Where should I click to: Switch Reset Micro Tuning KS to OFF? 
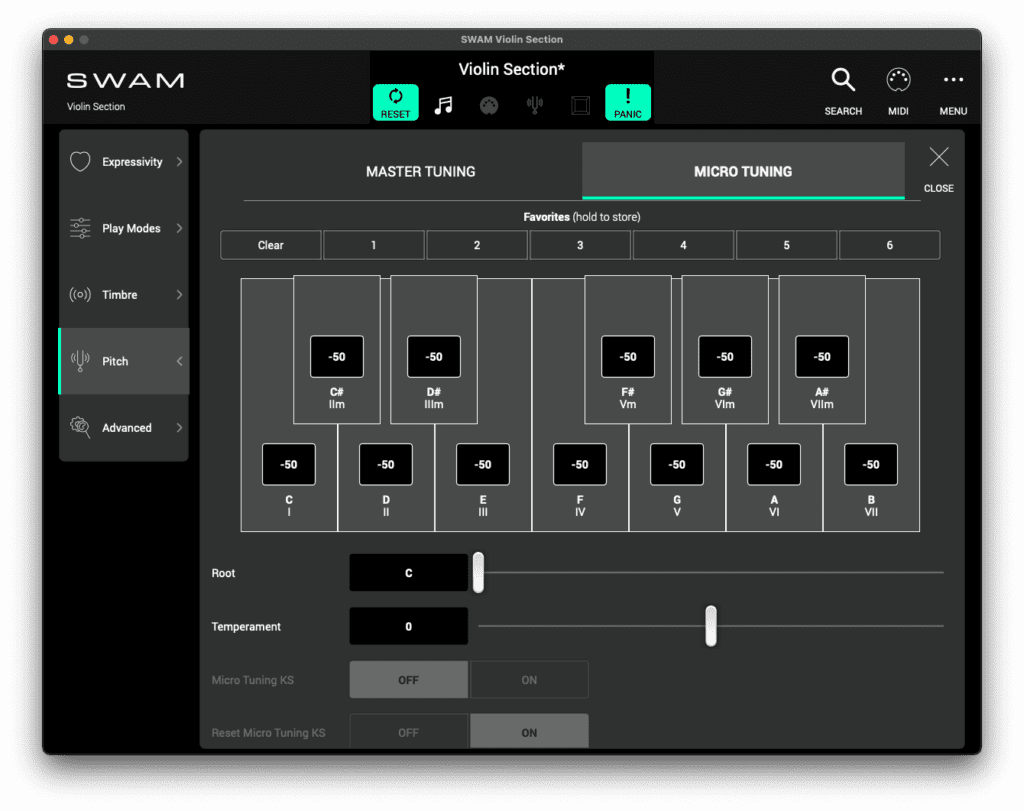point(408,732)
